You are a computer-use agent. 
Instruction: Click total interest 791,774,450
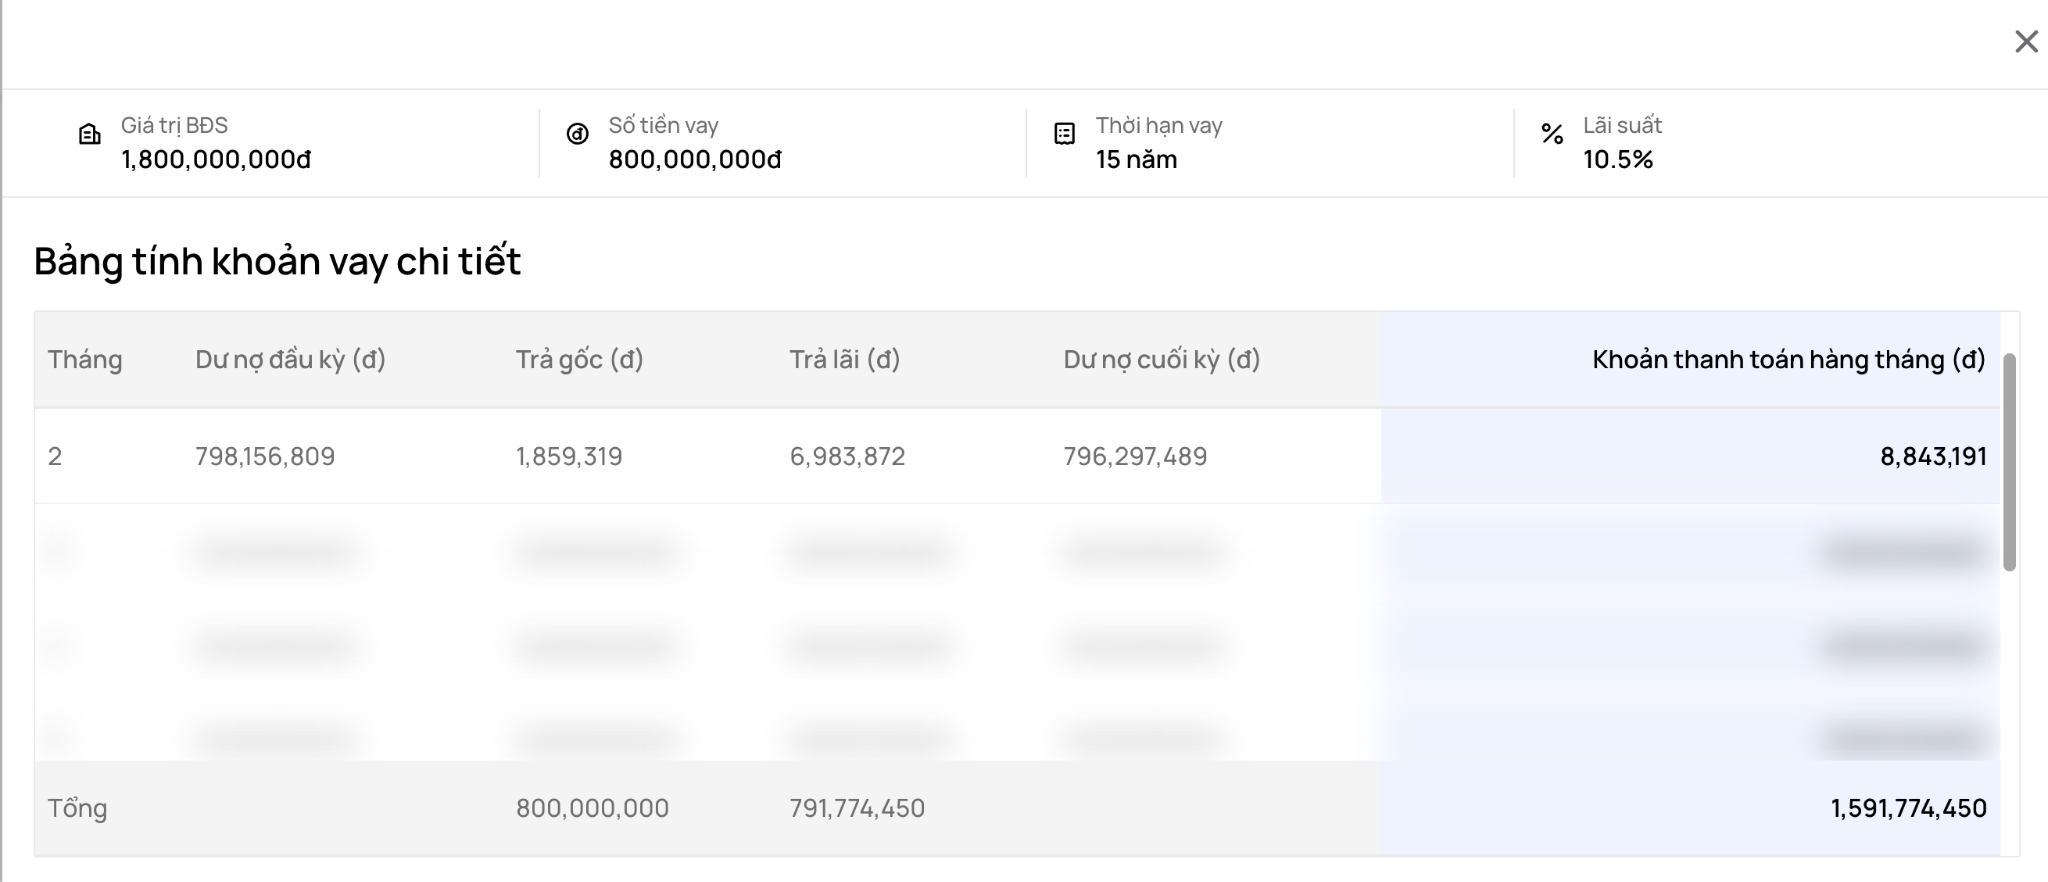[x=857, y=808]
